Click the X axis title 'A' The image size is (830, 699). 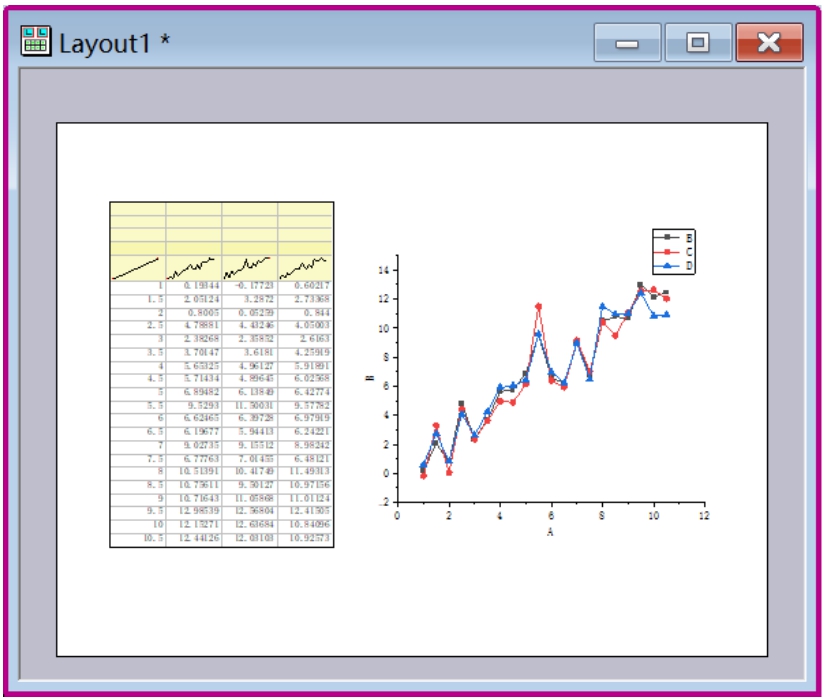(x=550, y=533)
